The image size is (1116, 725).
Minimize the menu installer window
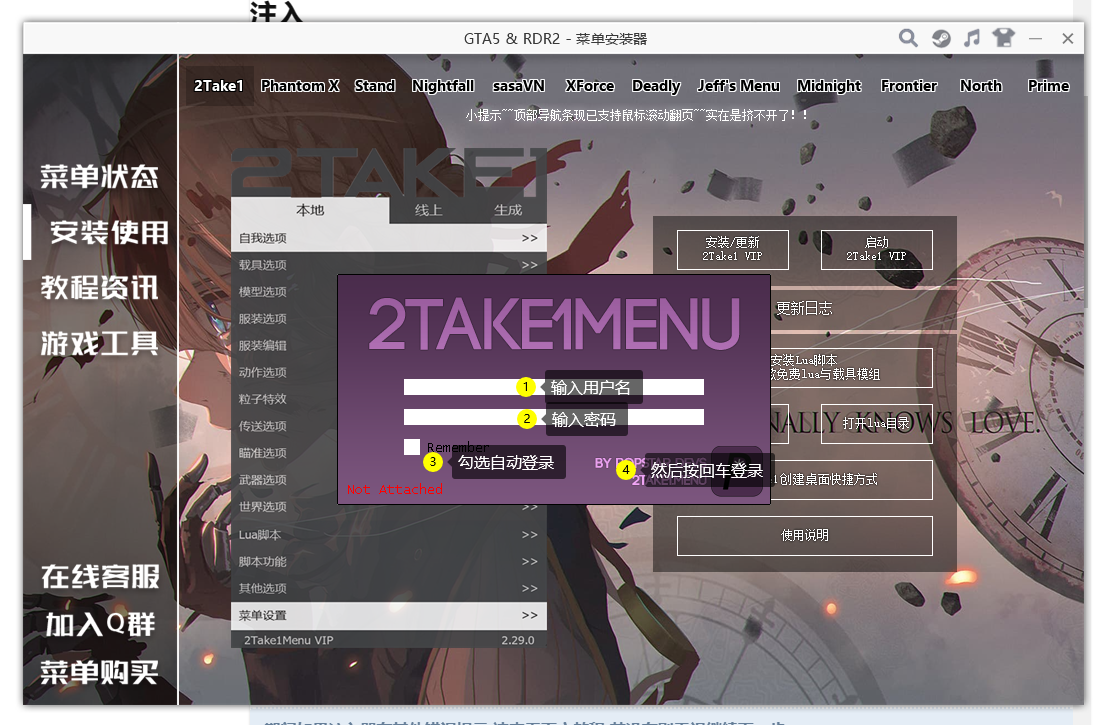(x=1036, y=38)
